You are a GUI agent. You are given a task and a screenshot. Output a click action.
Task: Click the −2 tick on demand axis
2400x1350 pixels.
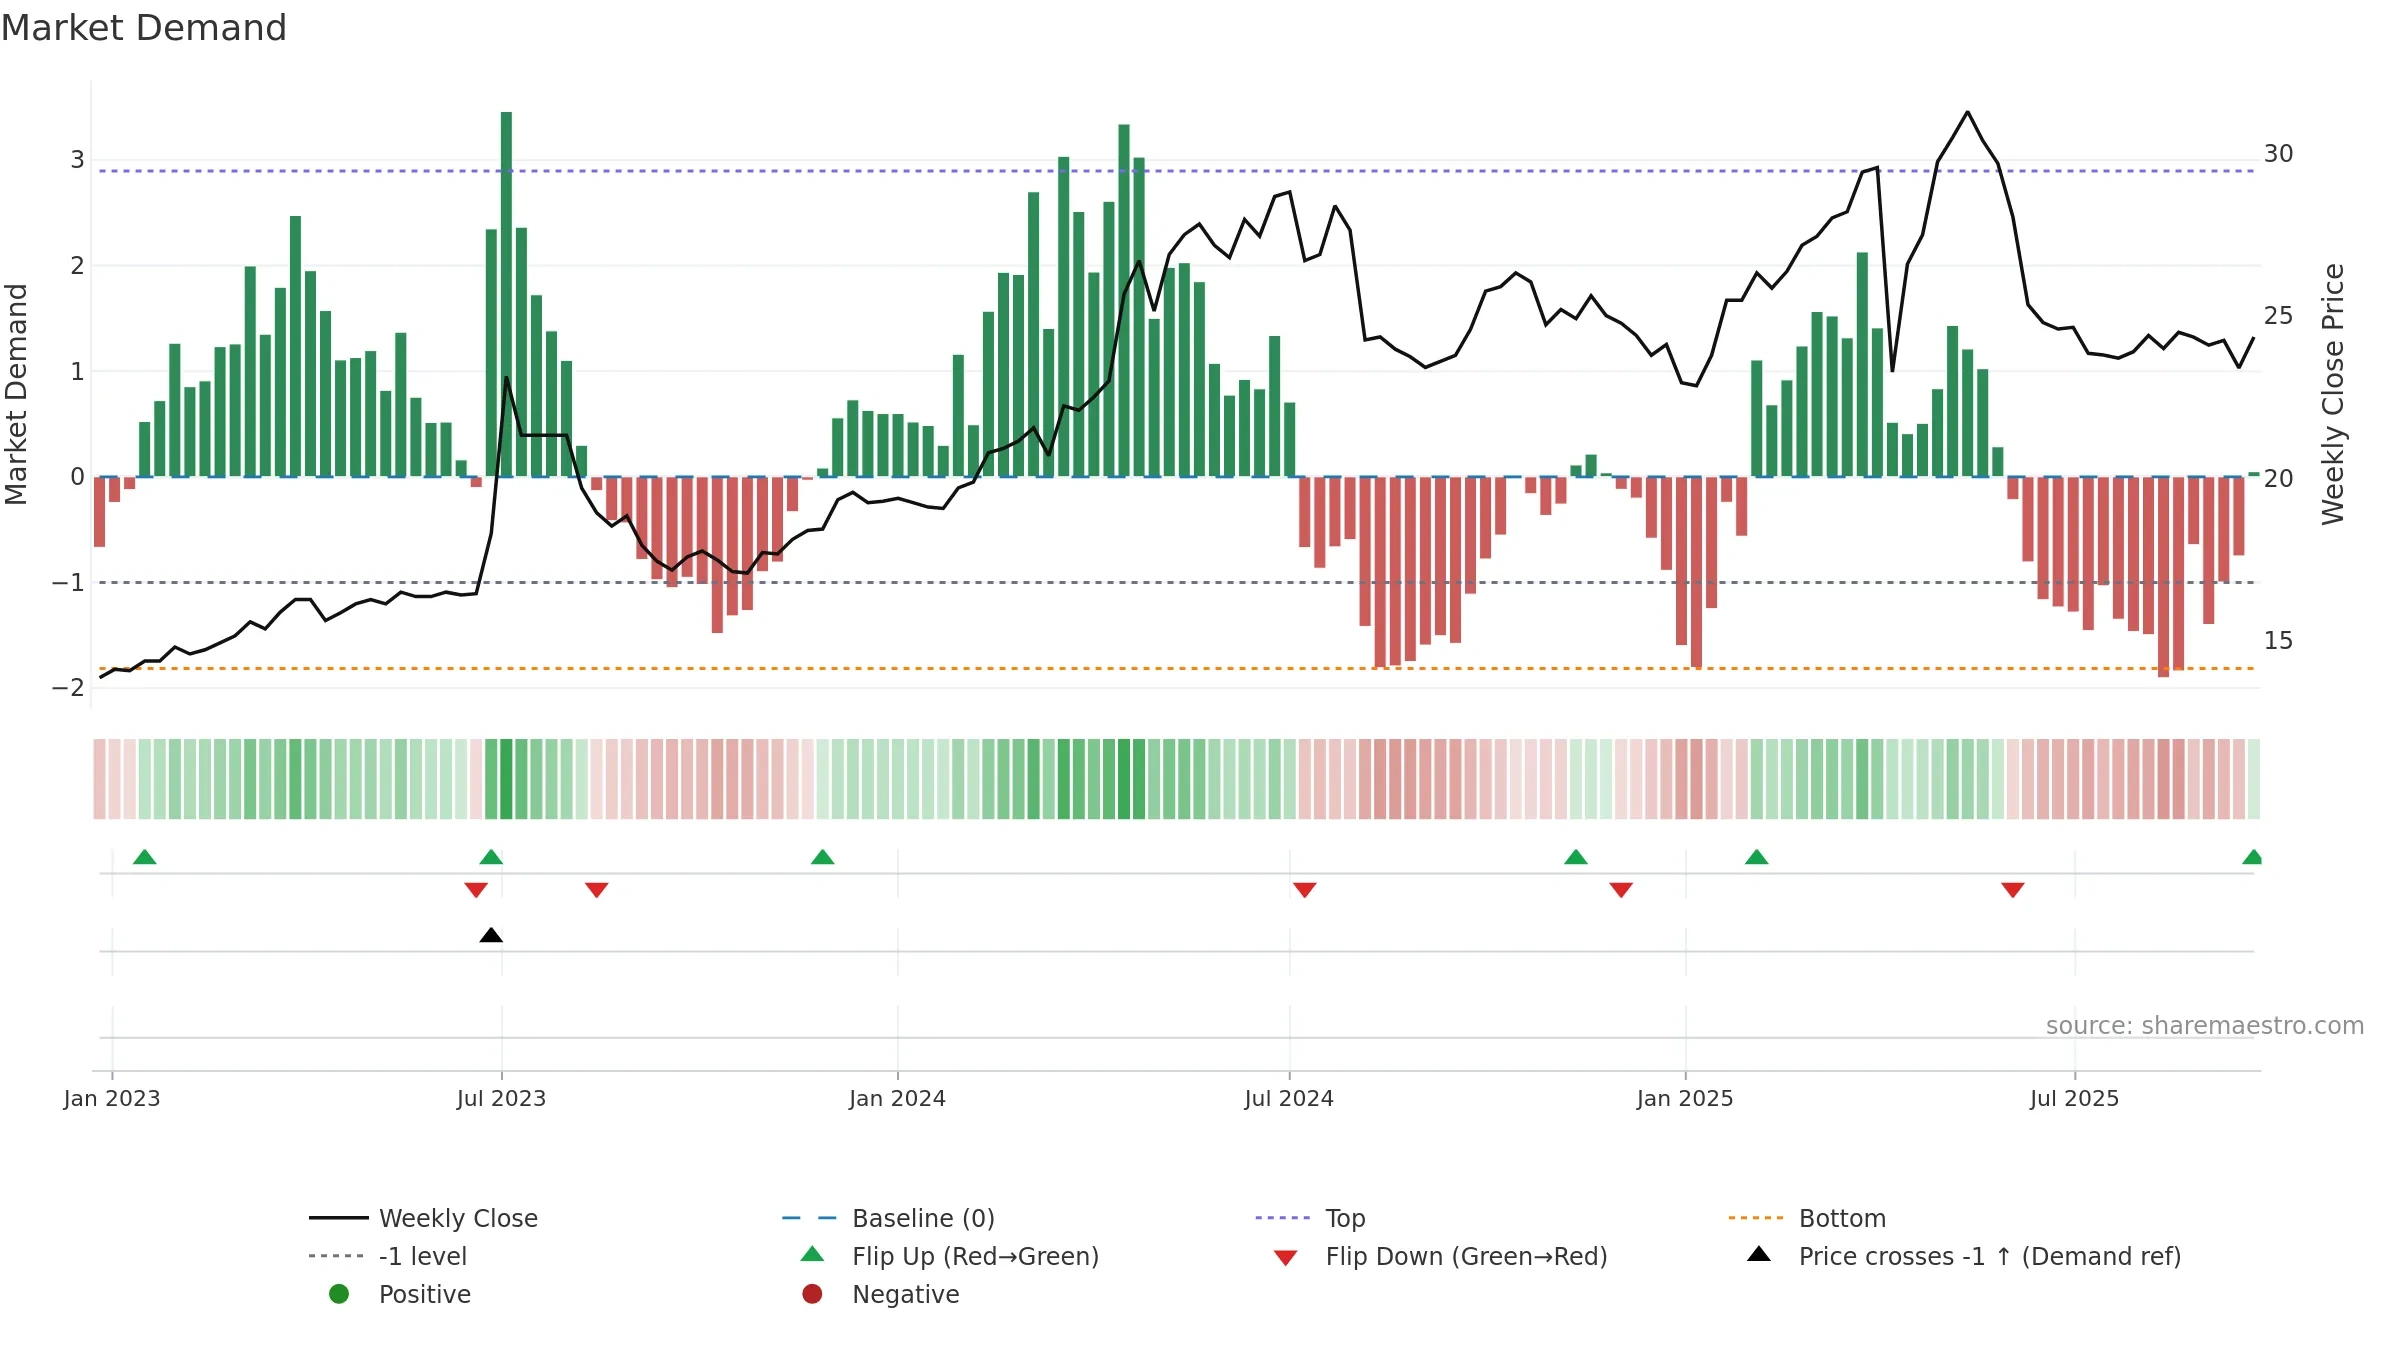tap(69, 688)
